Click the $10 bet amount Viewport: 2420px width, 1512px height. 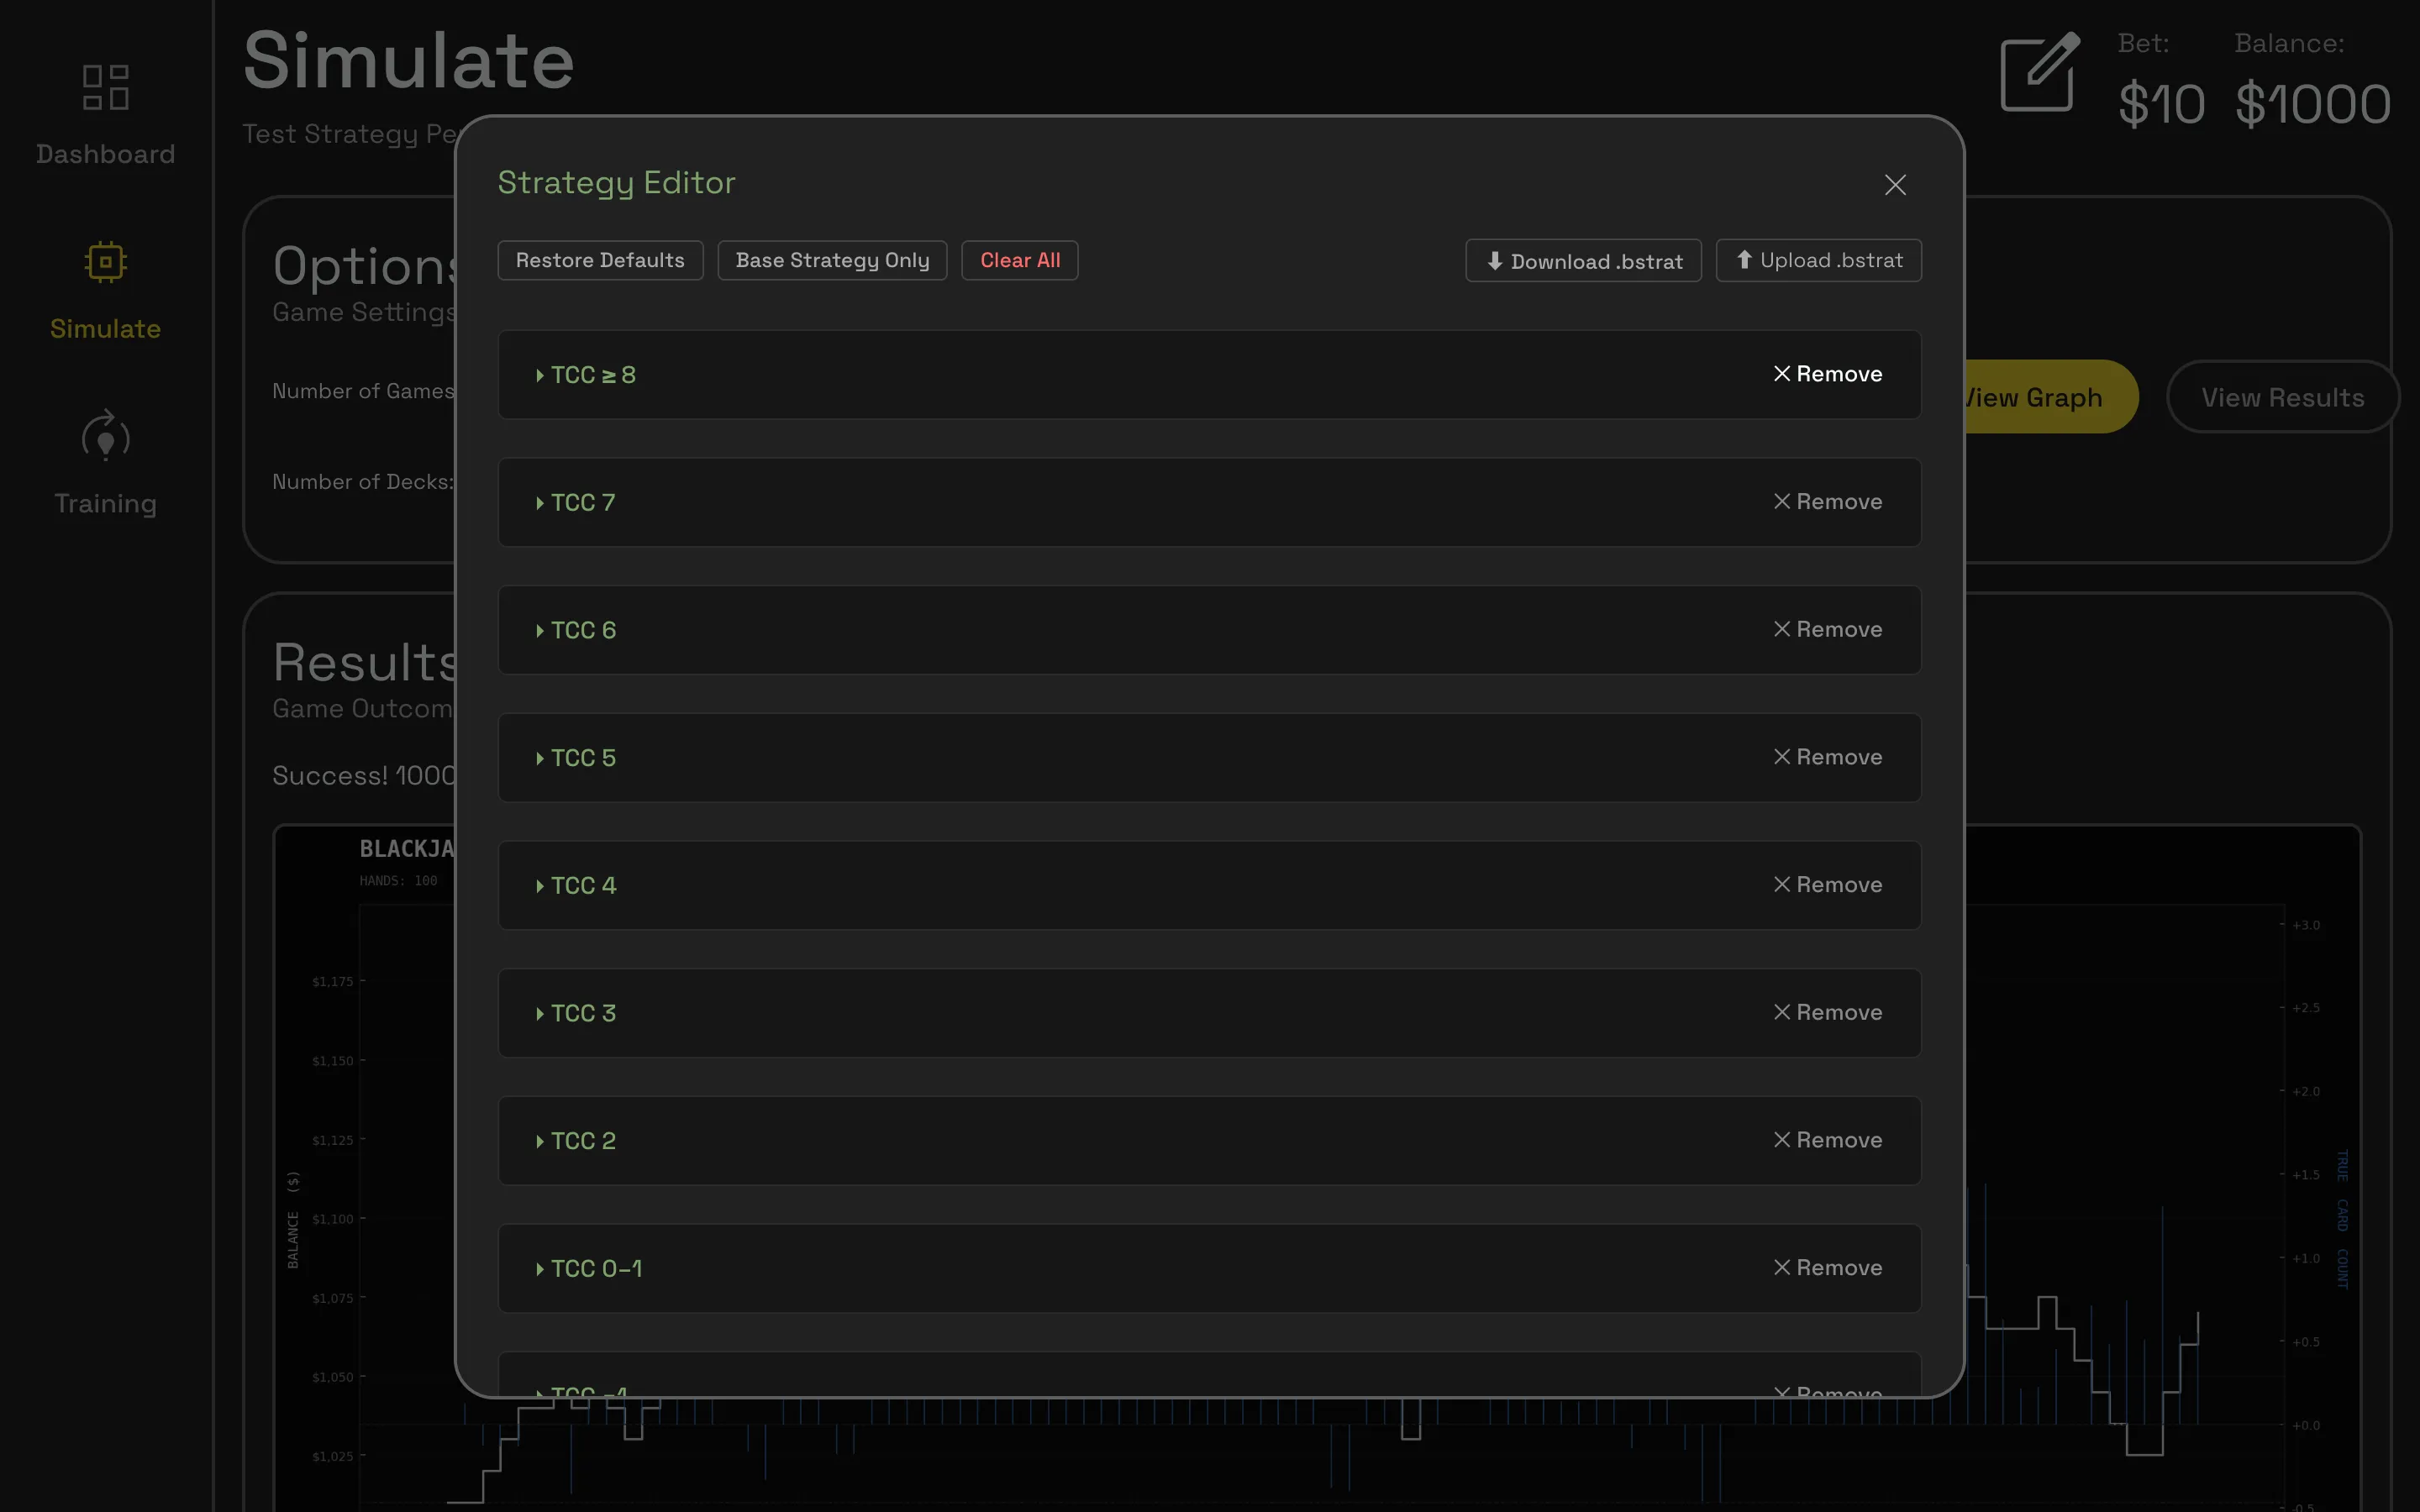pos(2161,104)
